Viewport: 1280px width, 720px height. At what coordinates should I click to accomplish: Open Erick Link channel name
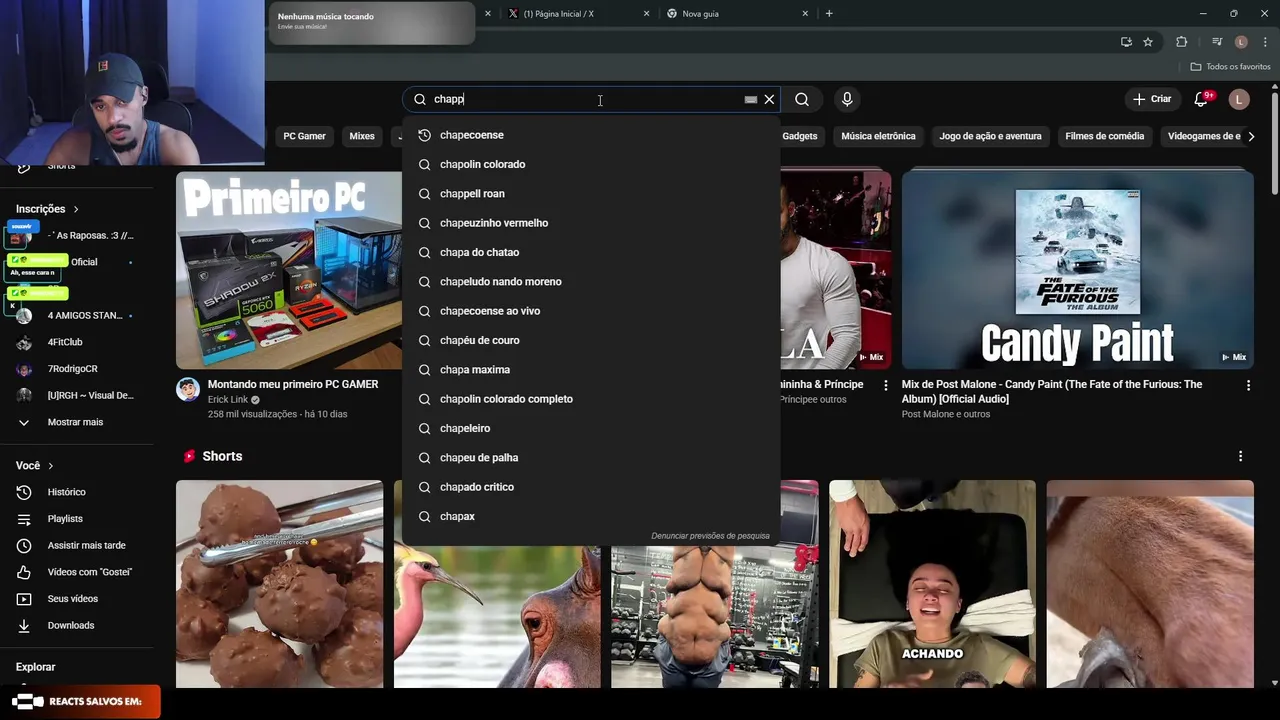228,399
